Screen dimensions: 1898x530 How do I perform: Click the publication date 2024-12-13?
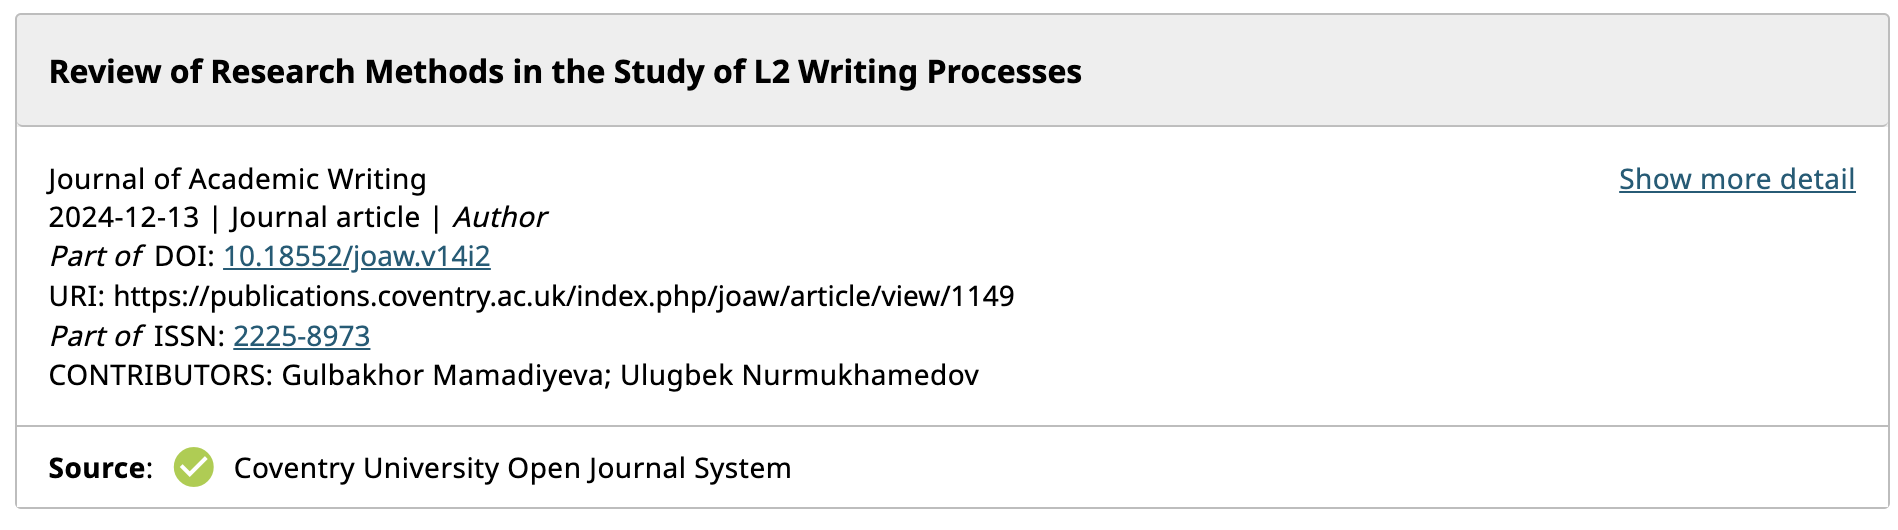[124, 217]
